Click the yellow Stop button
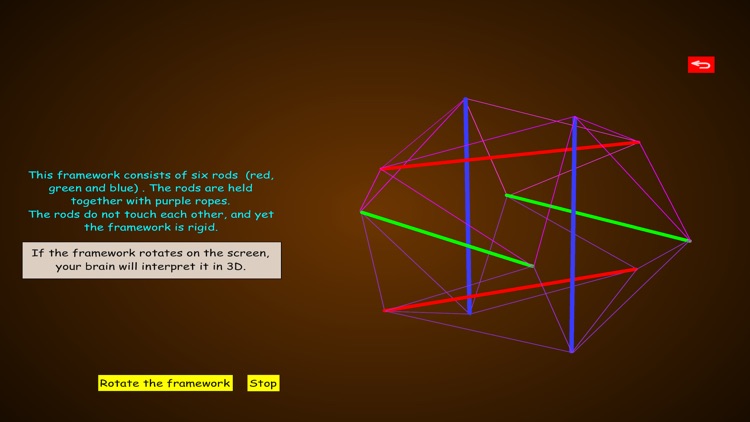The width and height of the screenshot is (750, 422). coord(263,383)
